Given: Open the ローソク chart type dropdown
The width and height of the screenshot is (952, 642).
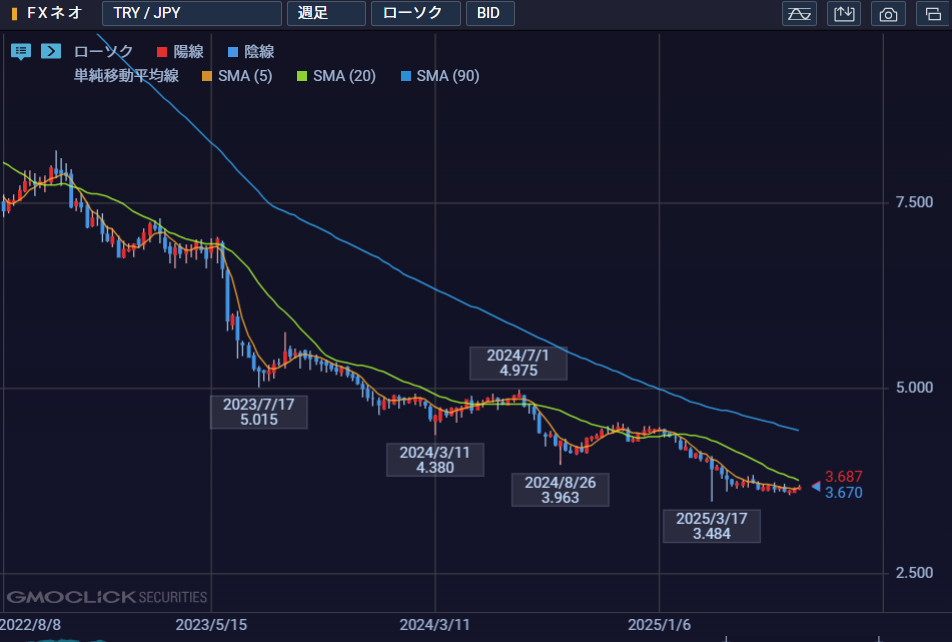Looking at the screenshot, I should pyautogui.click(x=416, y=13).
